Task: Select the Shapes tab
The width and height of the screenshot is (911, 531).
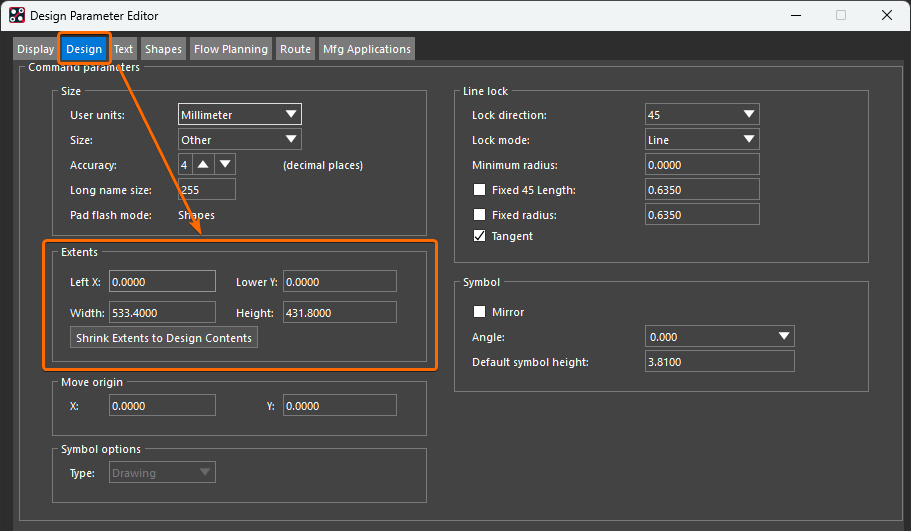Action: tap(163, 49)
